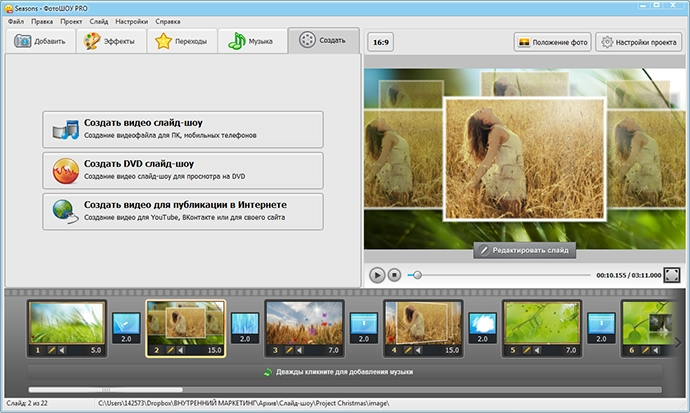690x413 pixels.
Task: Open fullscreen preview mode
Action: 672,275
